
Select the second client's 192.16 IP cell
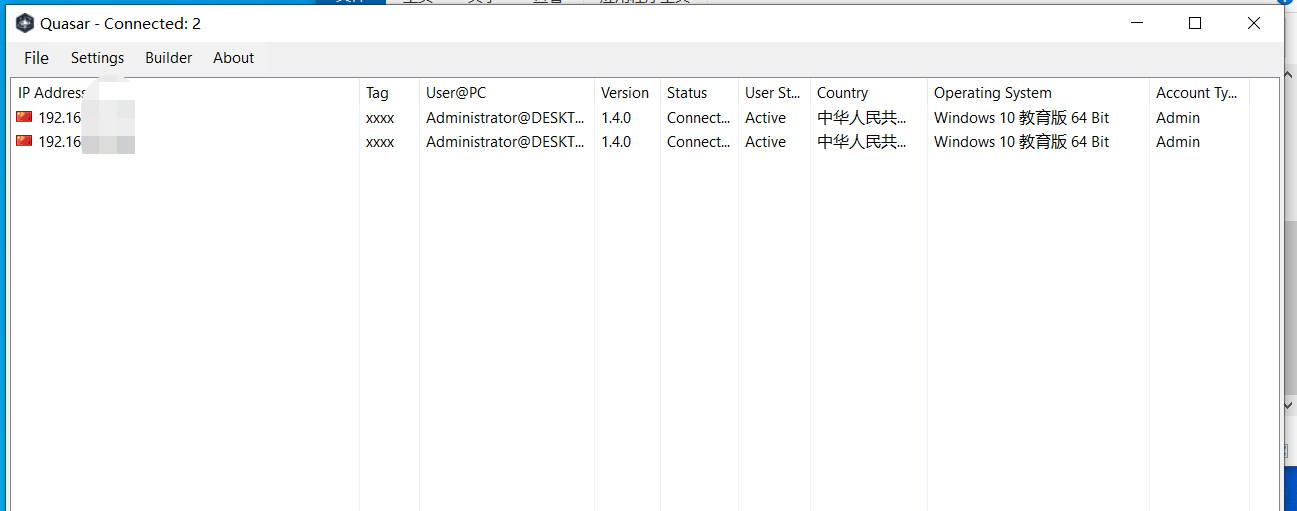(60, 142)
